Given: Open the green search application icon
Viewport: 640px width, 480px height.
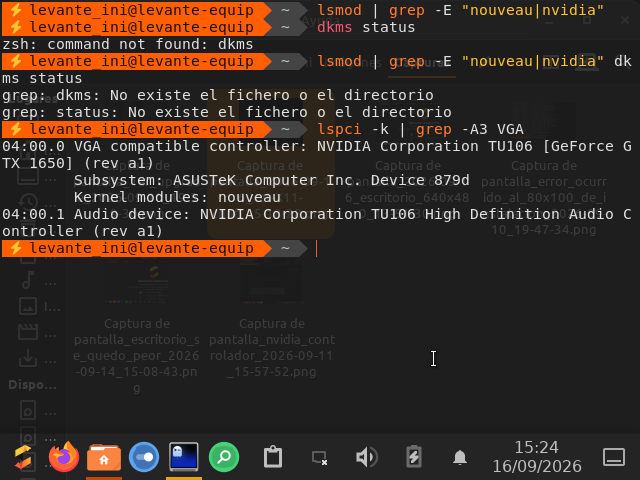Looking at the screenshot, I should point(224,457).
